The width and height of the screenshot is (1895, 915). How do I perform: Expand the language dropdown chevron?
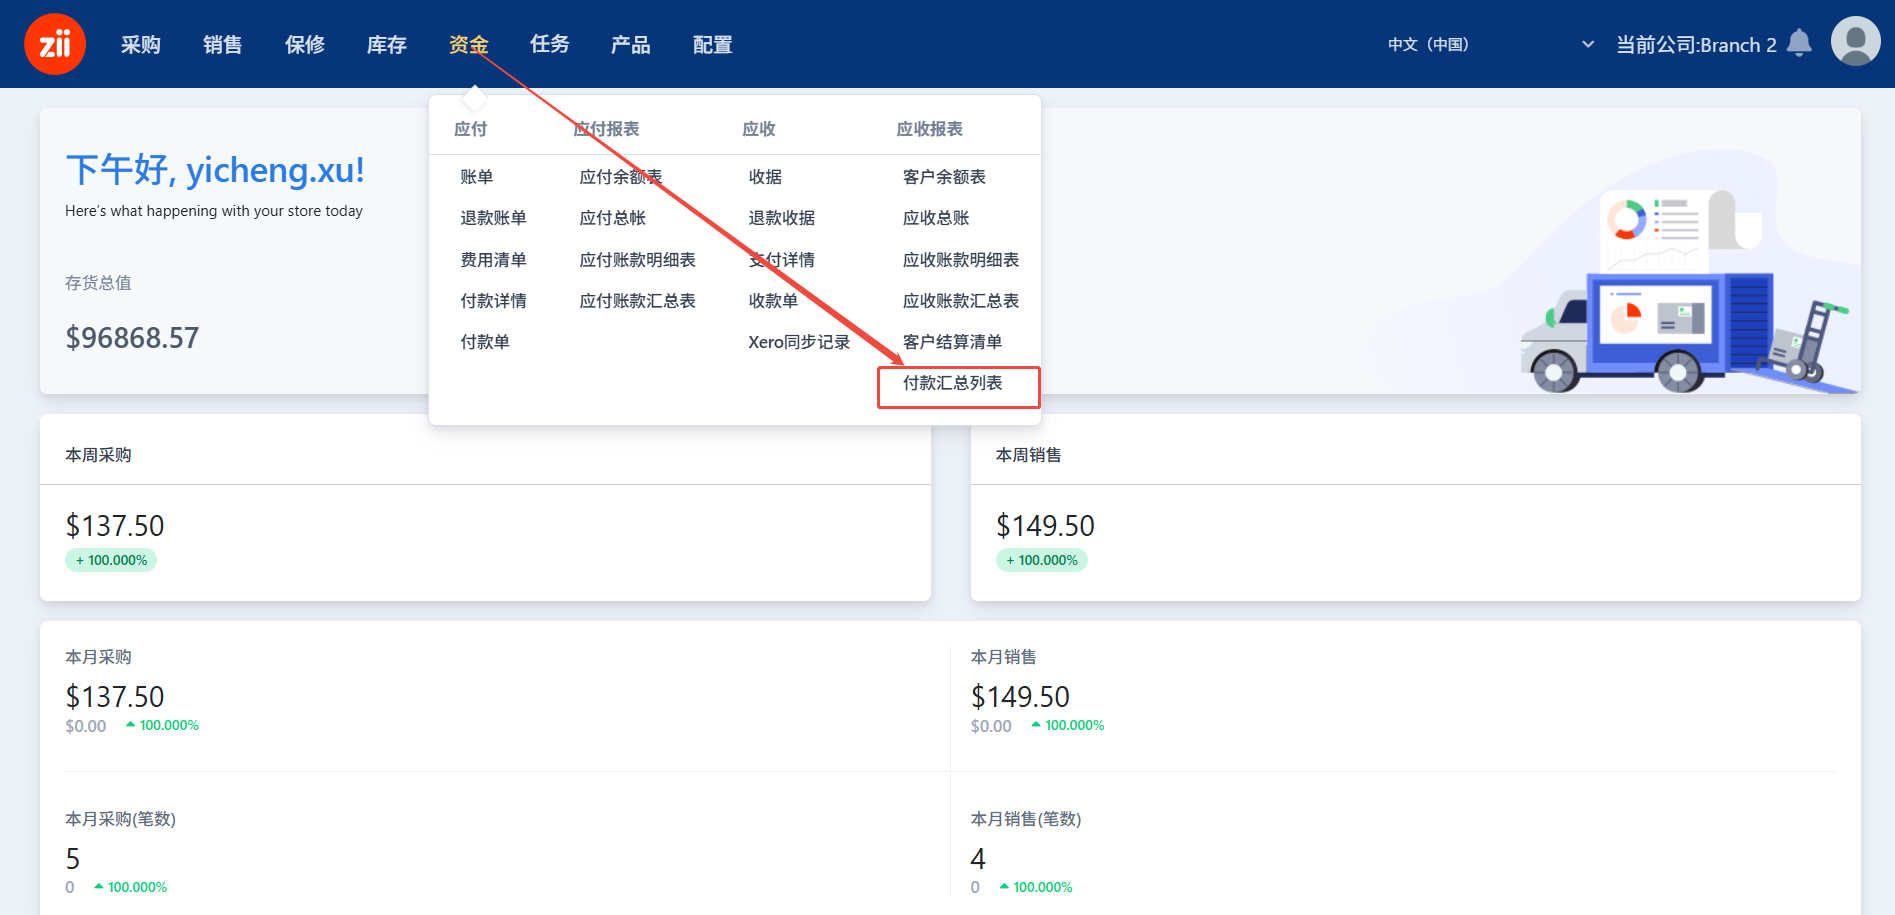[1587, 44]
